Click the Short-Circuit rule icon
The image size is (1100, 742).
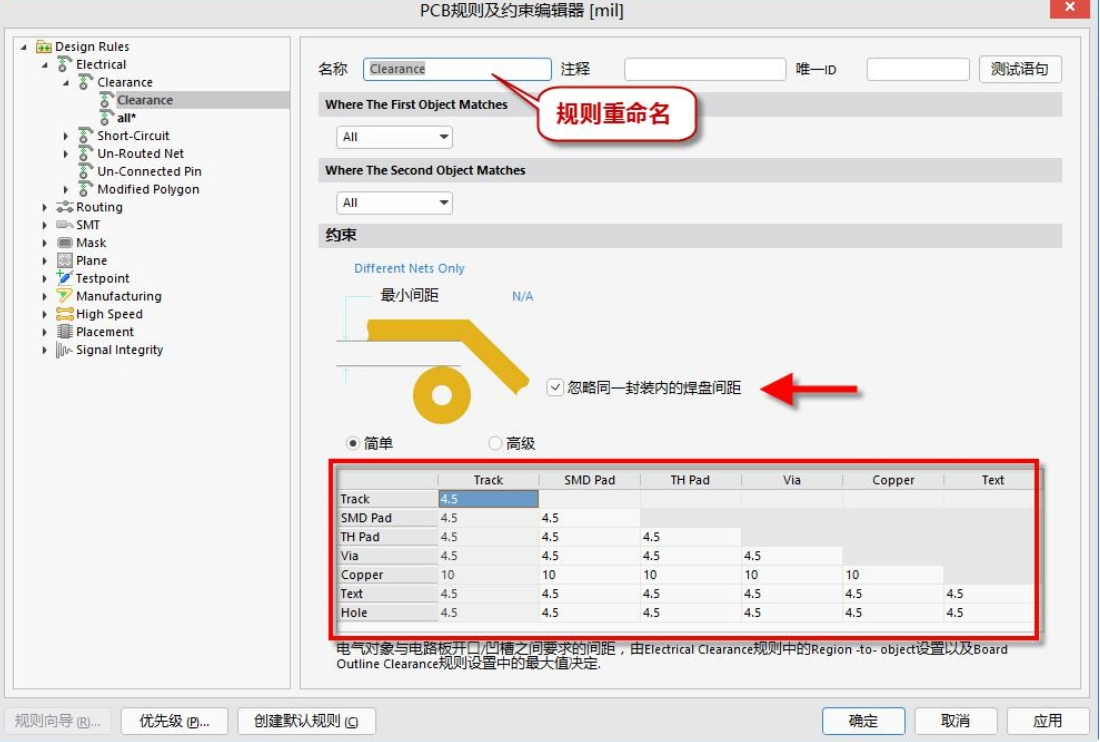click(x=86, y=135)
